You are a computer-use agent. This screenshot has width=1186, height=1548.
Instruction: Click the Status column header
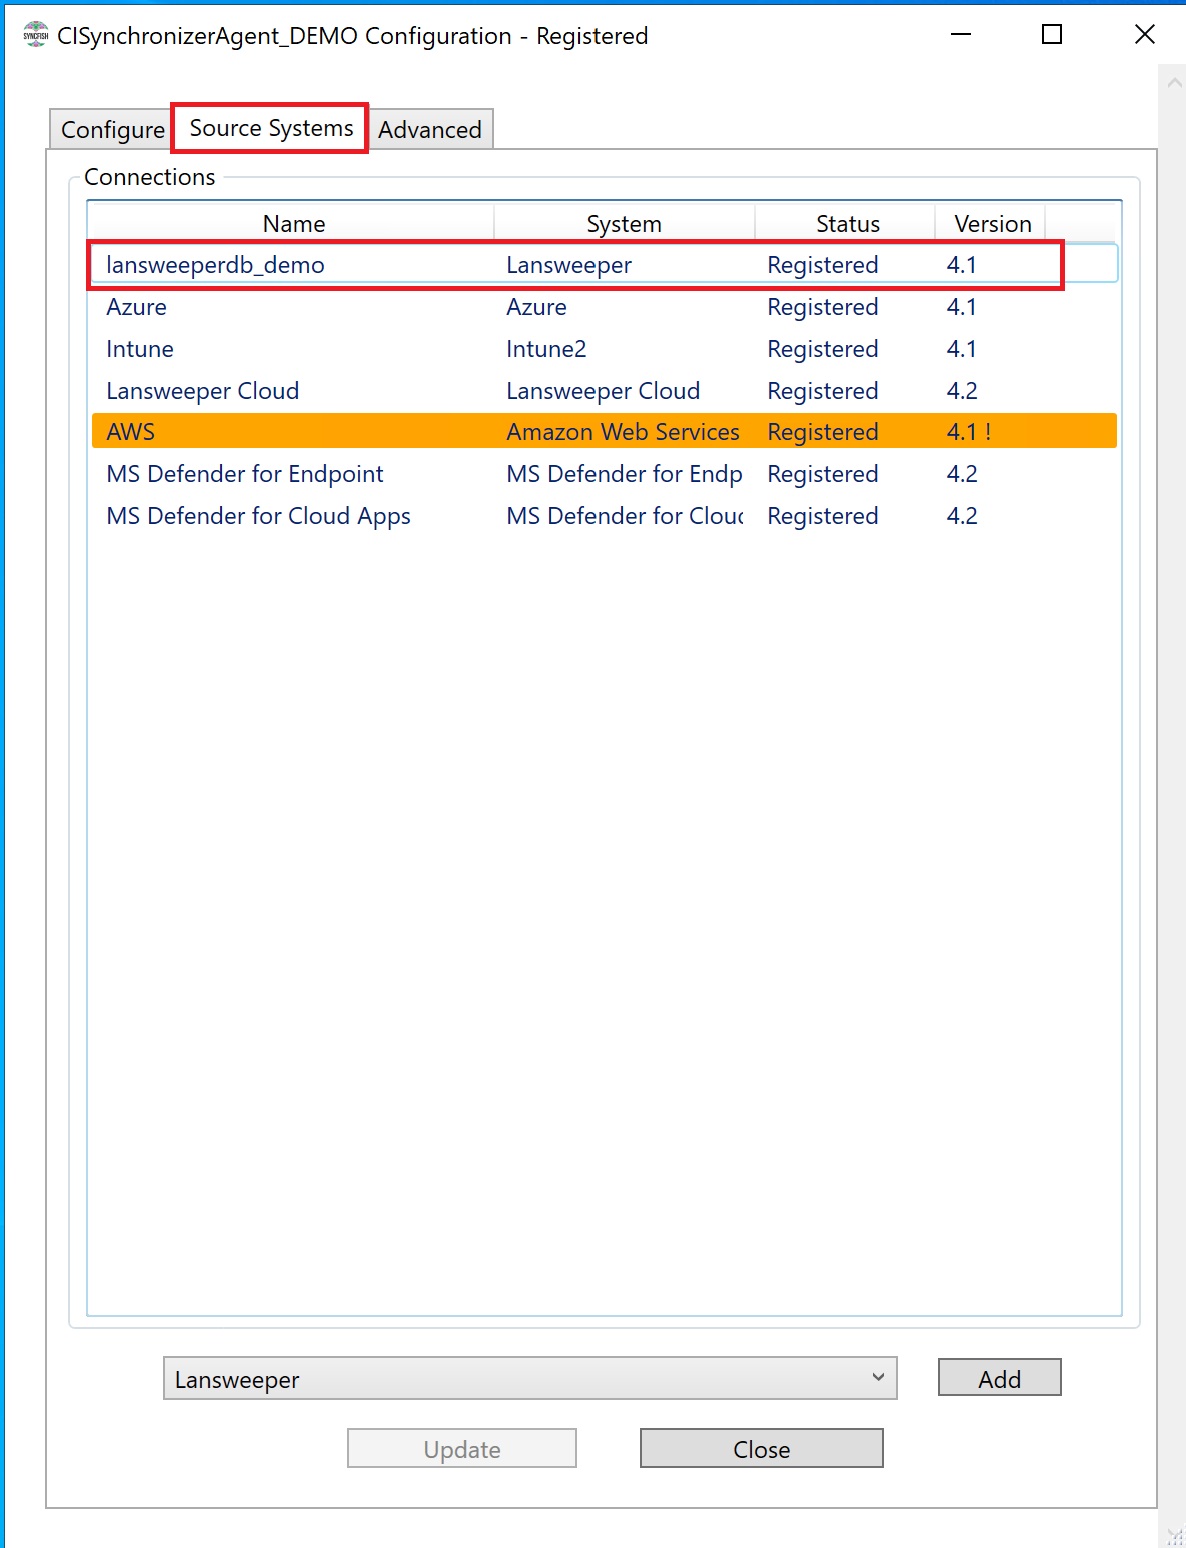(x=847, y=223)
